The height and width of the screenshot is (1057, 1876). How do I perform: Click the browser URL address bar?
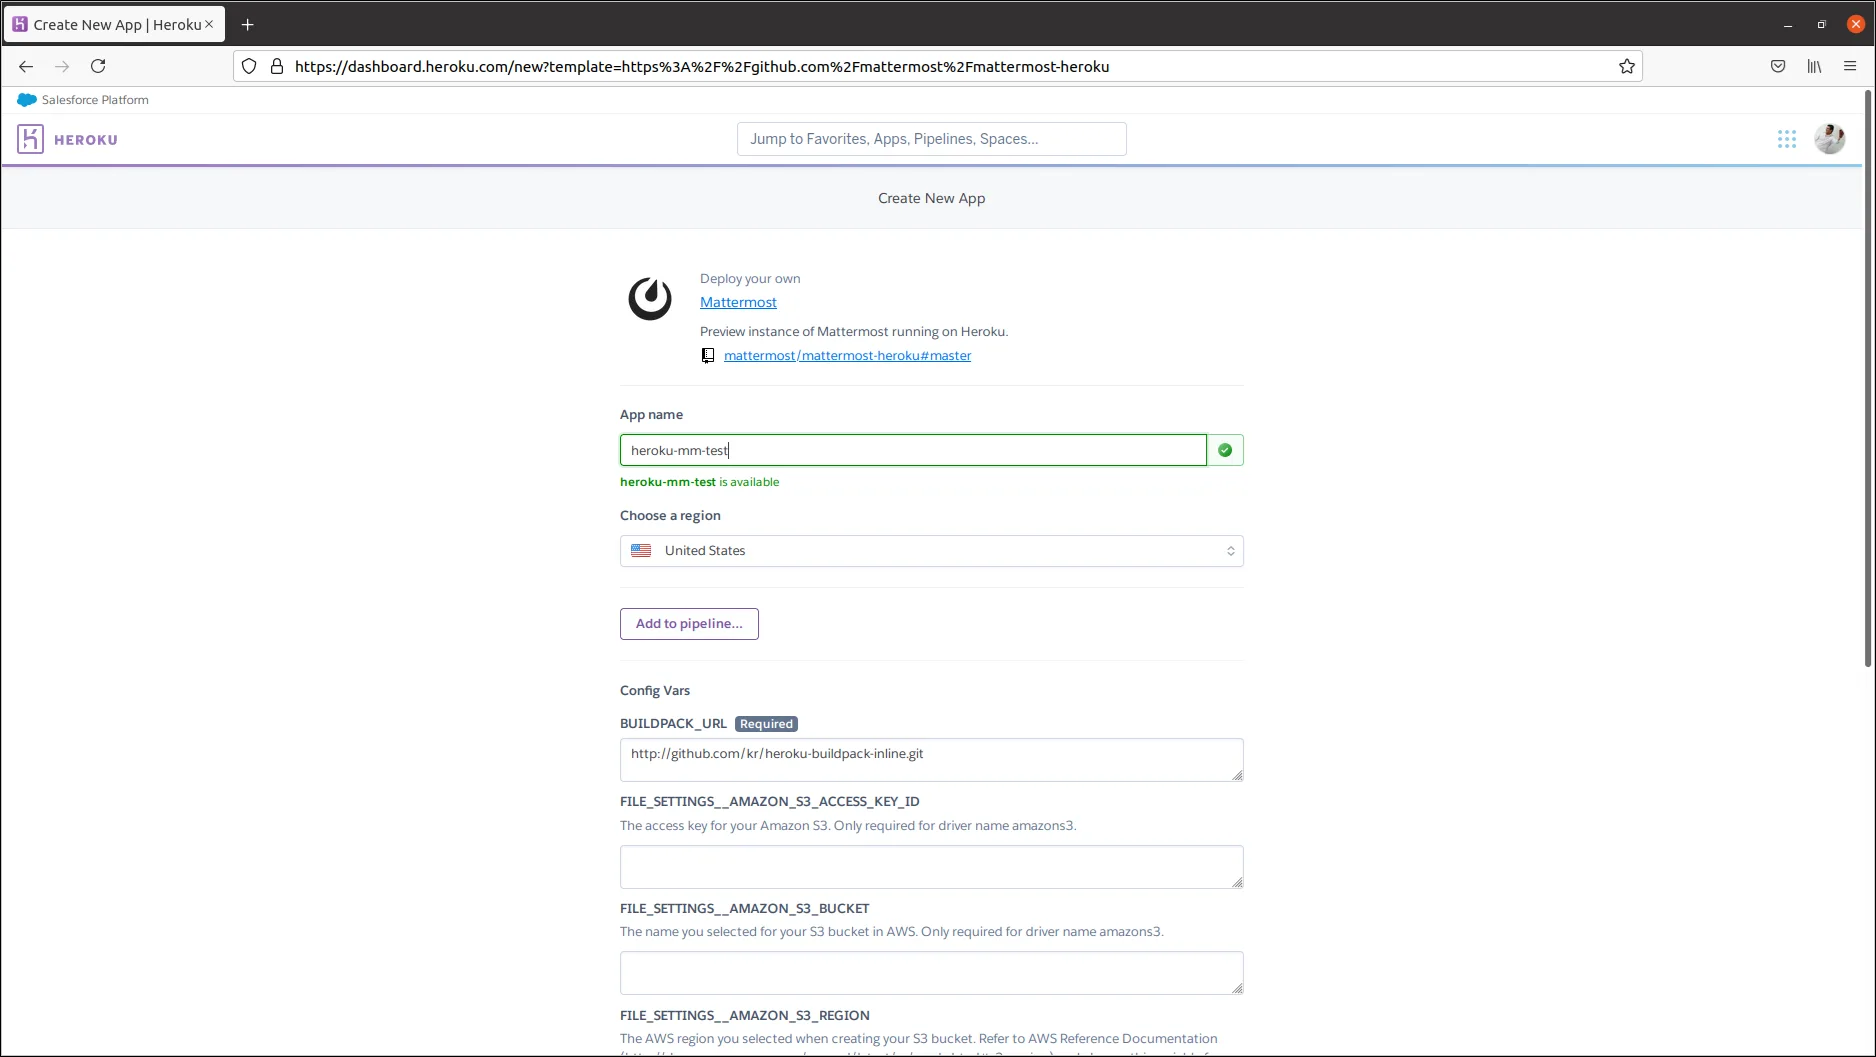pos(940,66)
